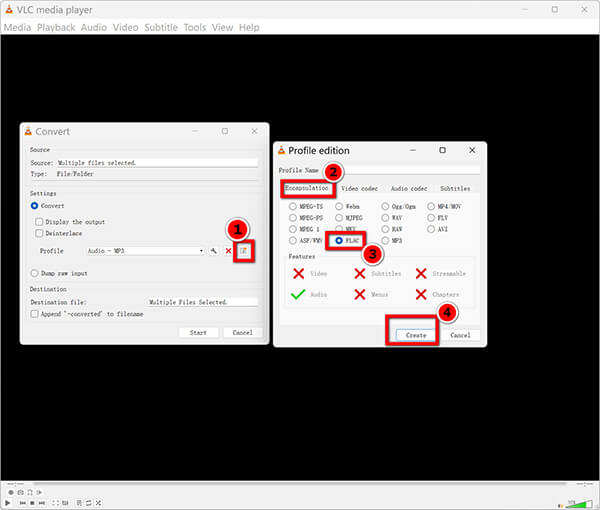Select the Webm encapsulation option
The image size is (600, 510).
[339, 207]
